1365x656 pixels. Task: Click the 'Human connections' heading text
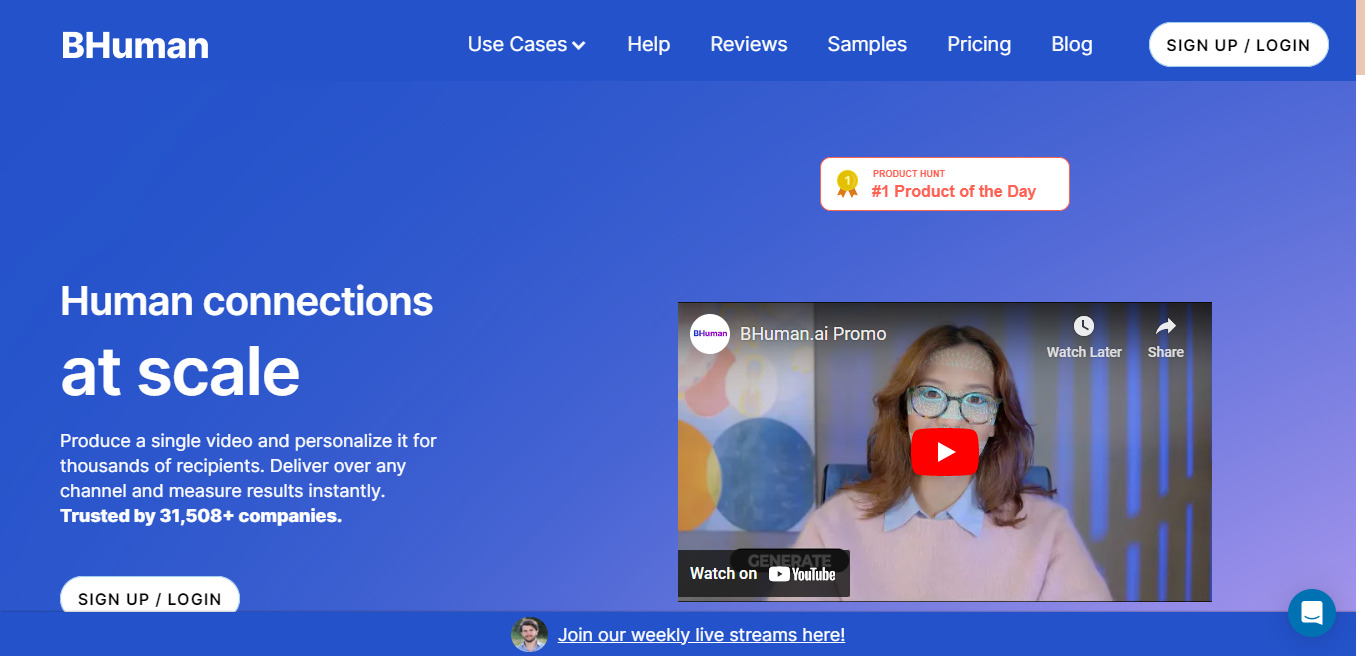247,301
